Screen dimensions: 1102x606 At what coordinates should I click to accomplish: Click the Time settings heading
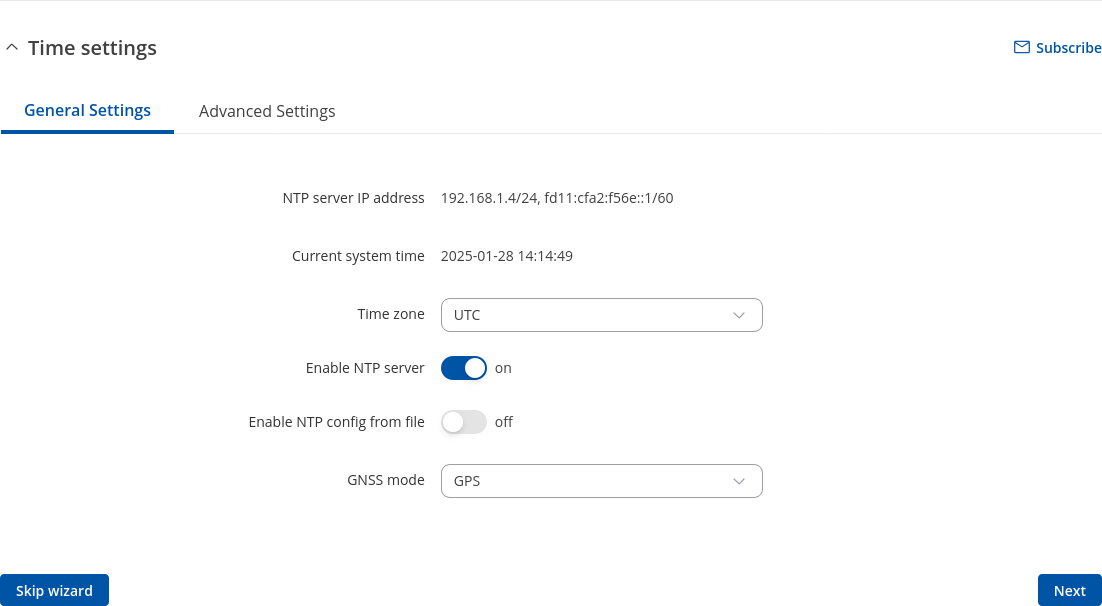[x=92, y=48]
